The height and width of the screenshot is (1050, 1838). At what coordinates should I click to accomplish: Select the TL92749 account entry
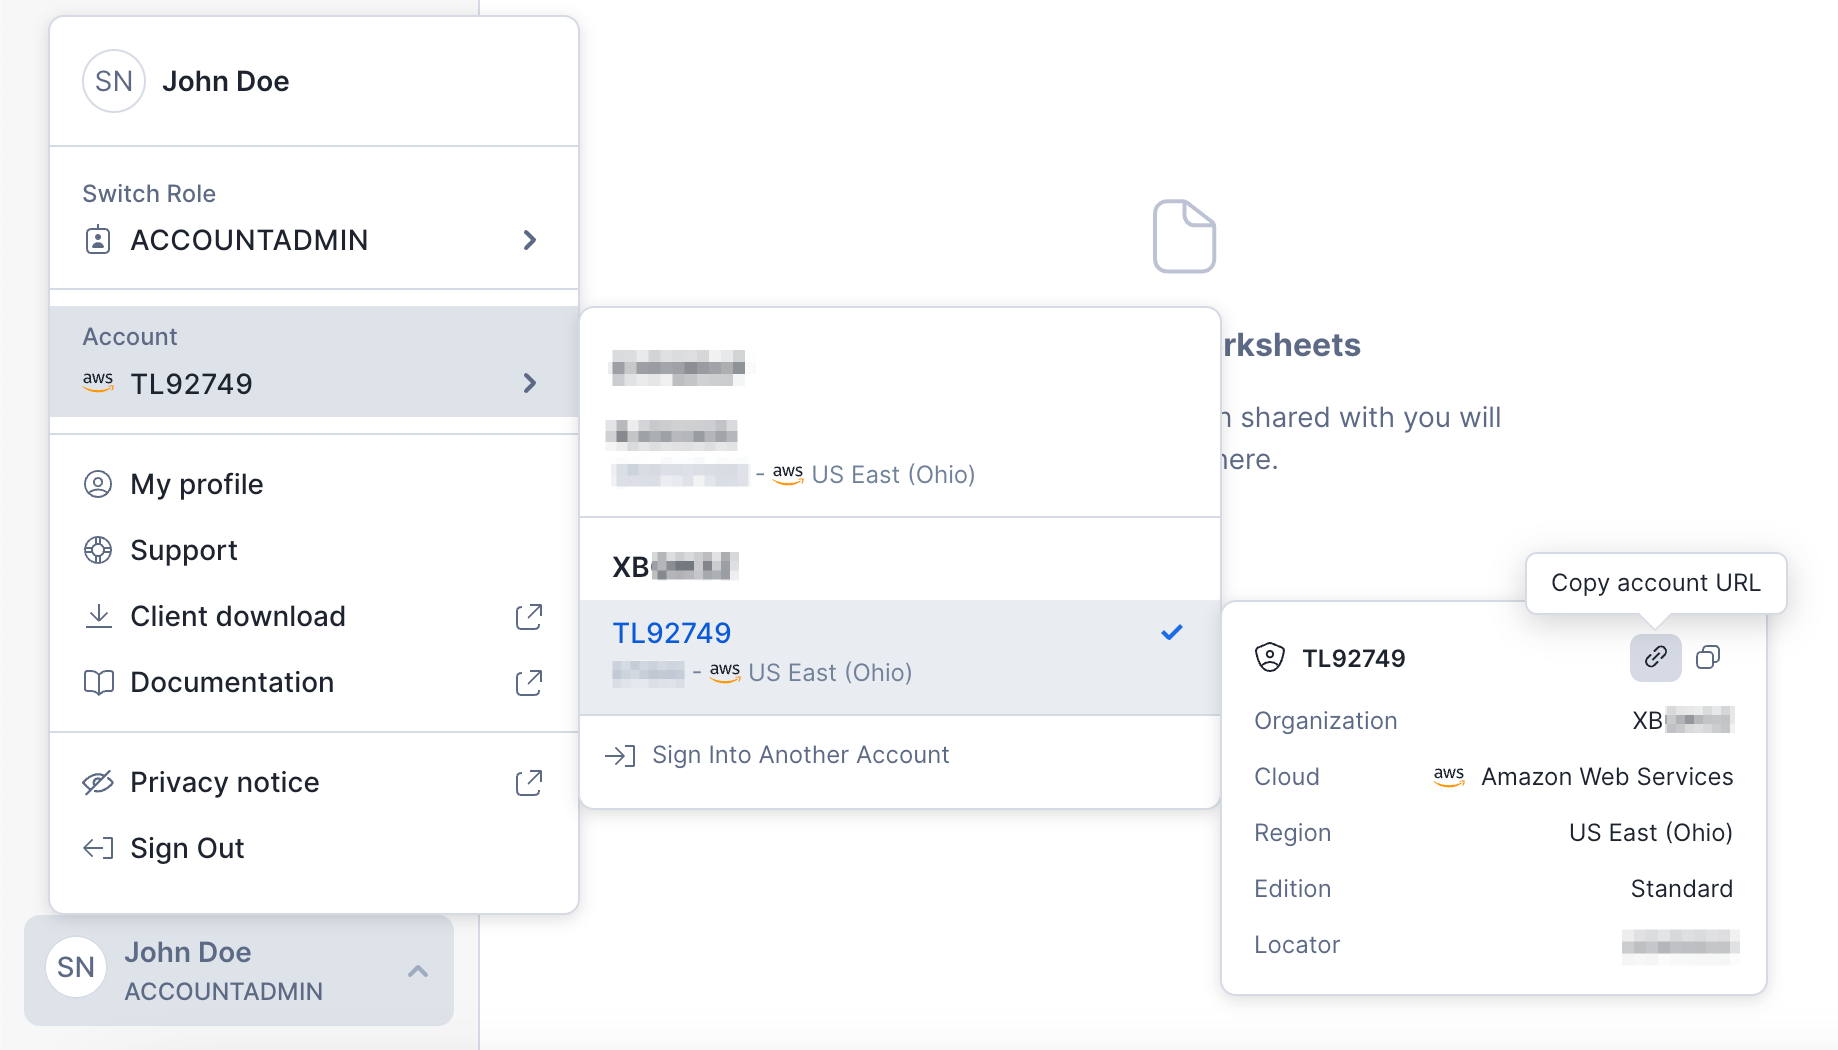pos(900,657)
